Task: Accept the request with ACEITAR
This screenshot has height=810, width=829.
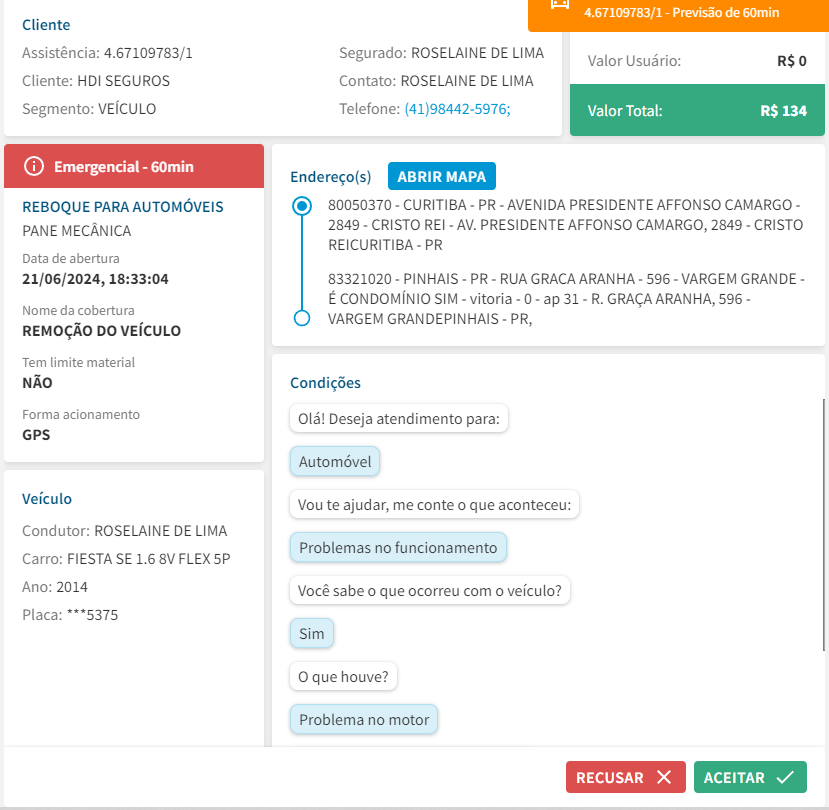Action: tap(750, 777)
